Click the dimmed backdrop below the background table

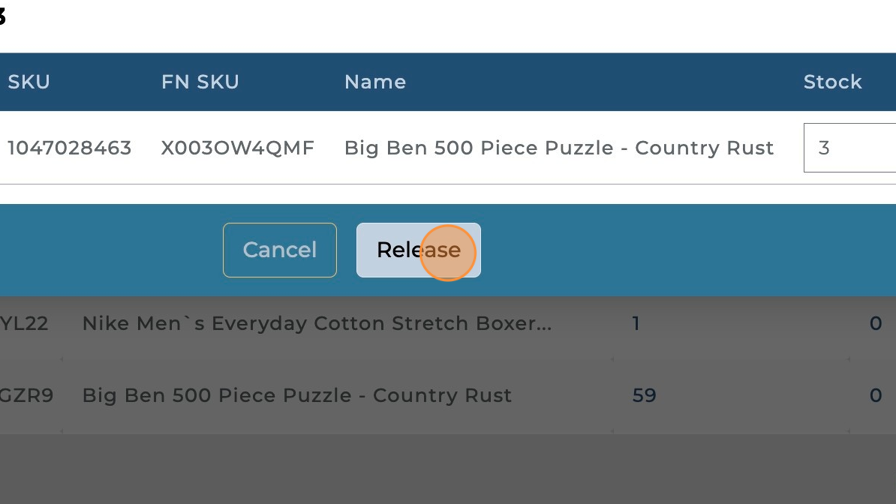coord(448,468)
